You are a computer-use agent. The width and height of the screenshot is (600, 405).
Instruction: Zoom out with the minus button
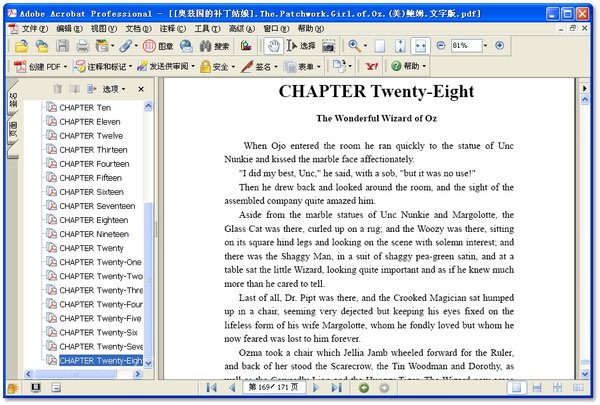coord(441,46)
